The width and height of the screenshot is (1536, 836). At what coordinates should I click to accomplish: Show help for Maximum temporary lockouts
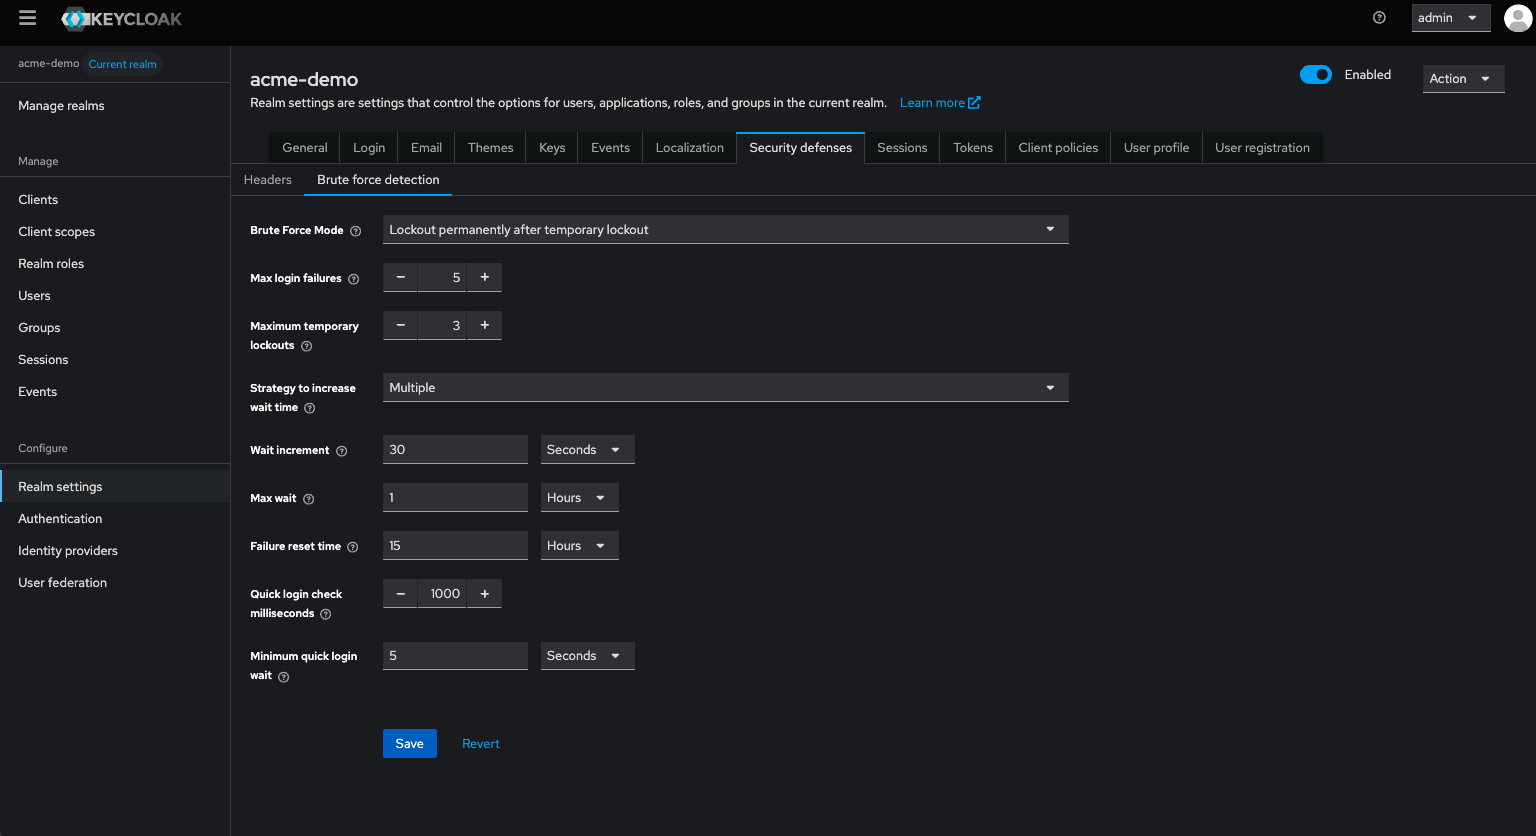click(x=307, y=346)
